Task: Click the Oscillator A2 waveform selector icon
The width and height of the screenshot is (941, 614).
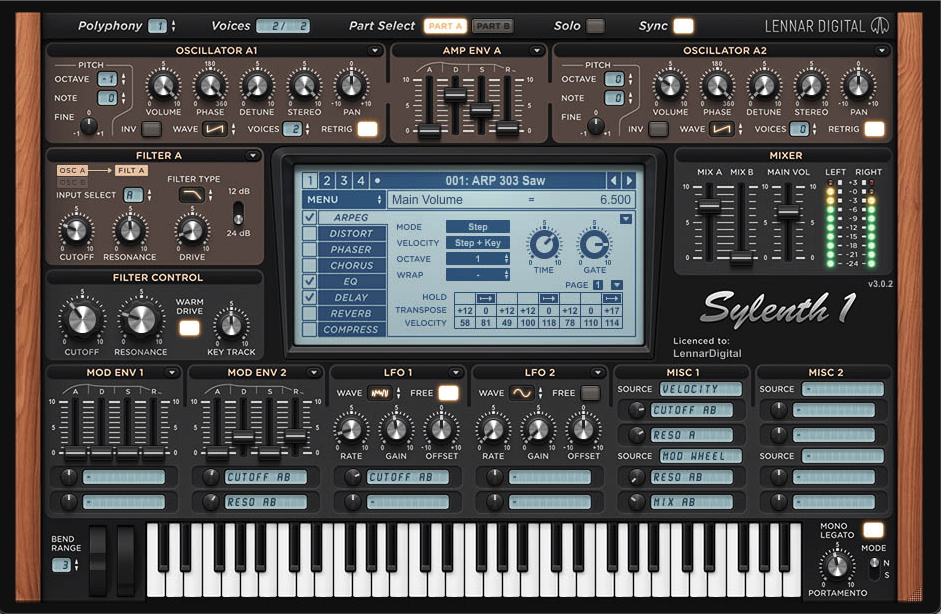Action: tap(720, 128)
